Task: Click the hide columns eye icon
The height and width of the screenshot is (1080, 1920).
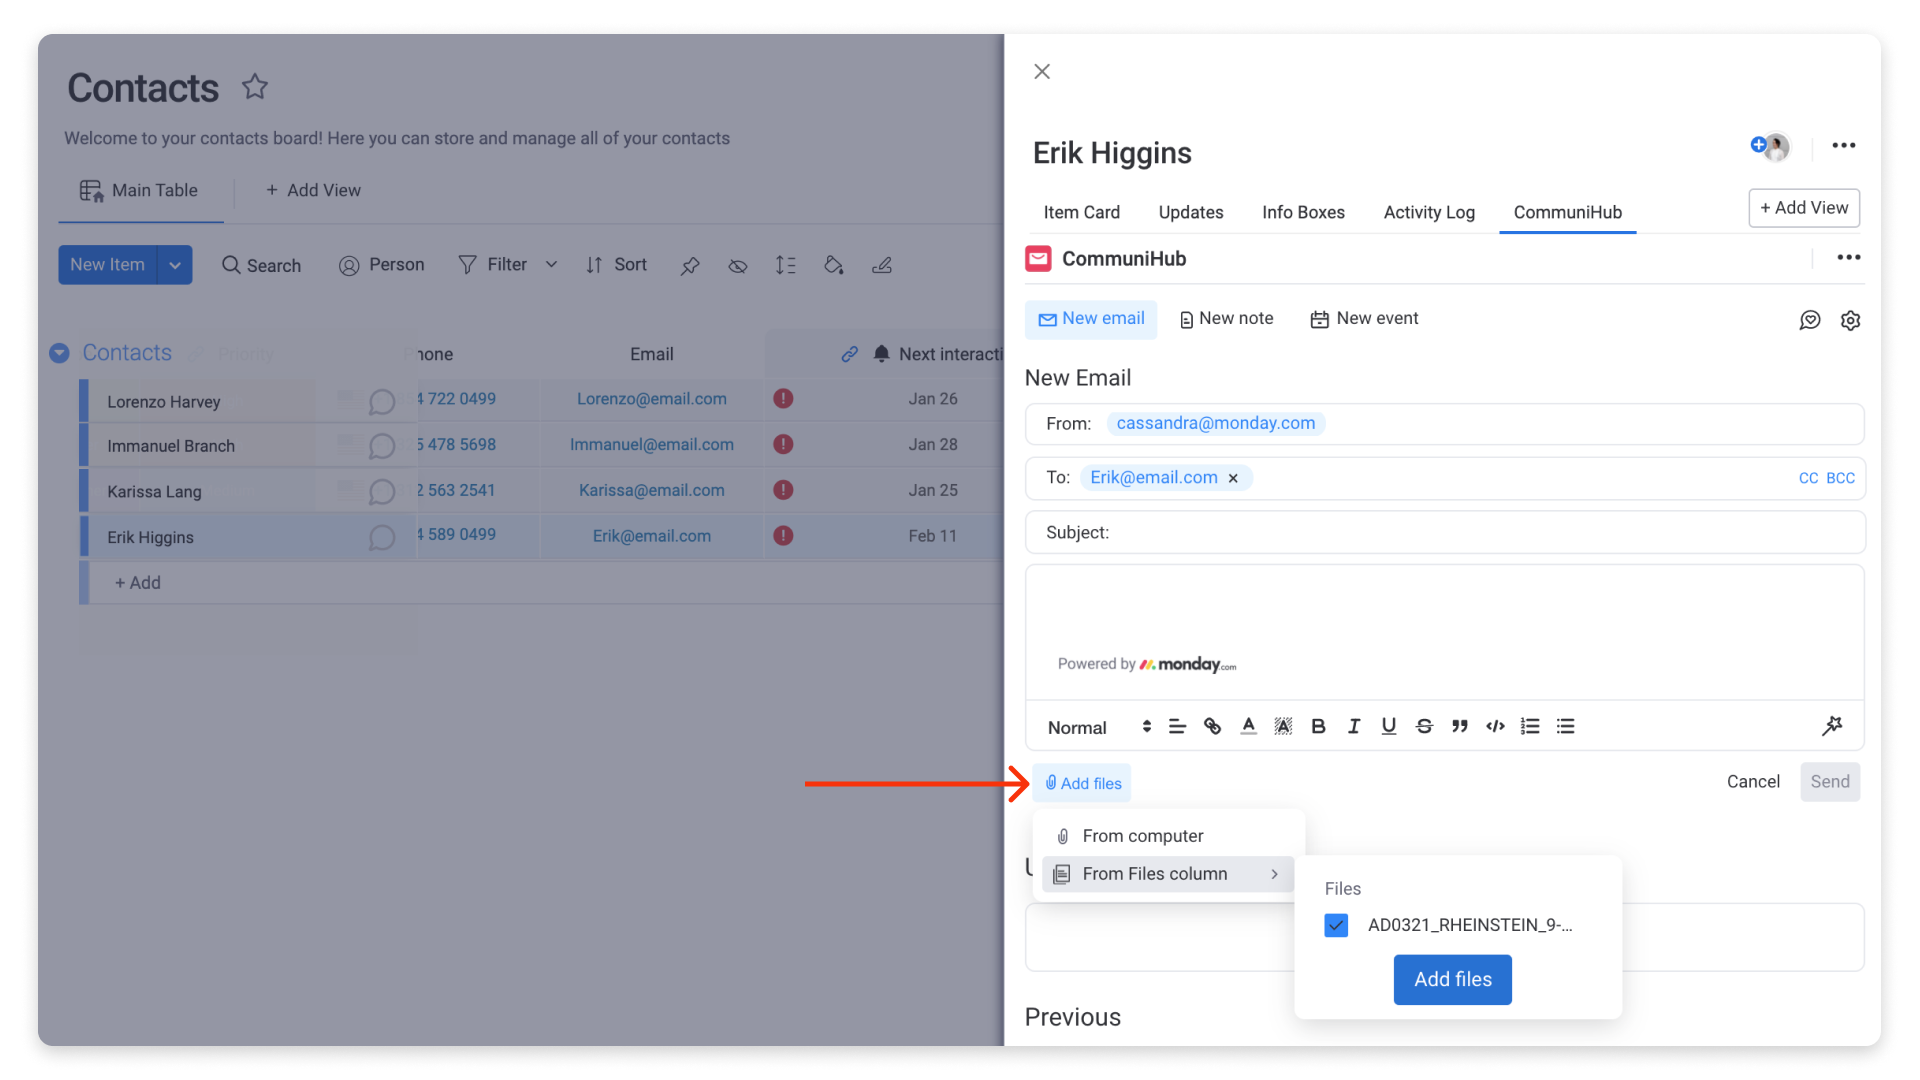Action: click(738, 265)
